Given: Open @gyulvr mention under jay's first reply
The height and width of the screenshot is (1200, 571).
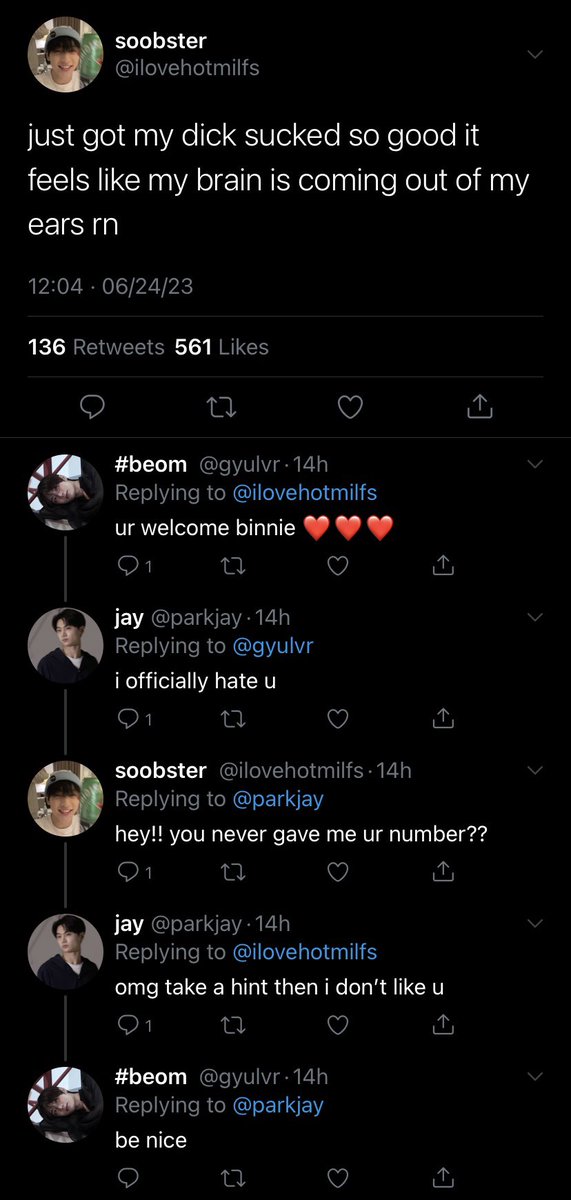Looking at the screenshot, I should [x=273, y=646].
